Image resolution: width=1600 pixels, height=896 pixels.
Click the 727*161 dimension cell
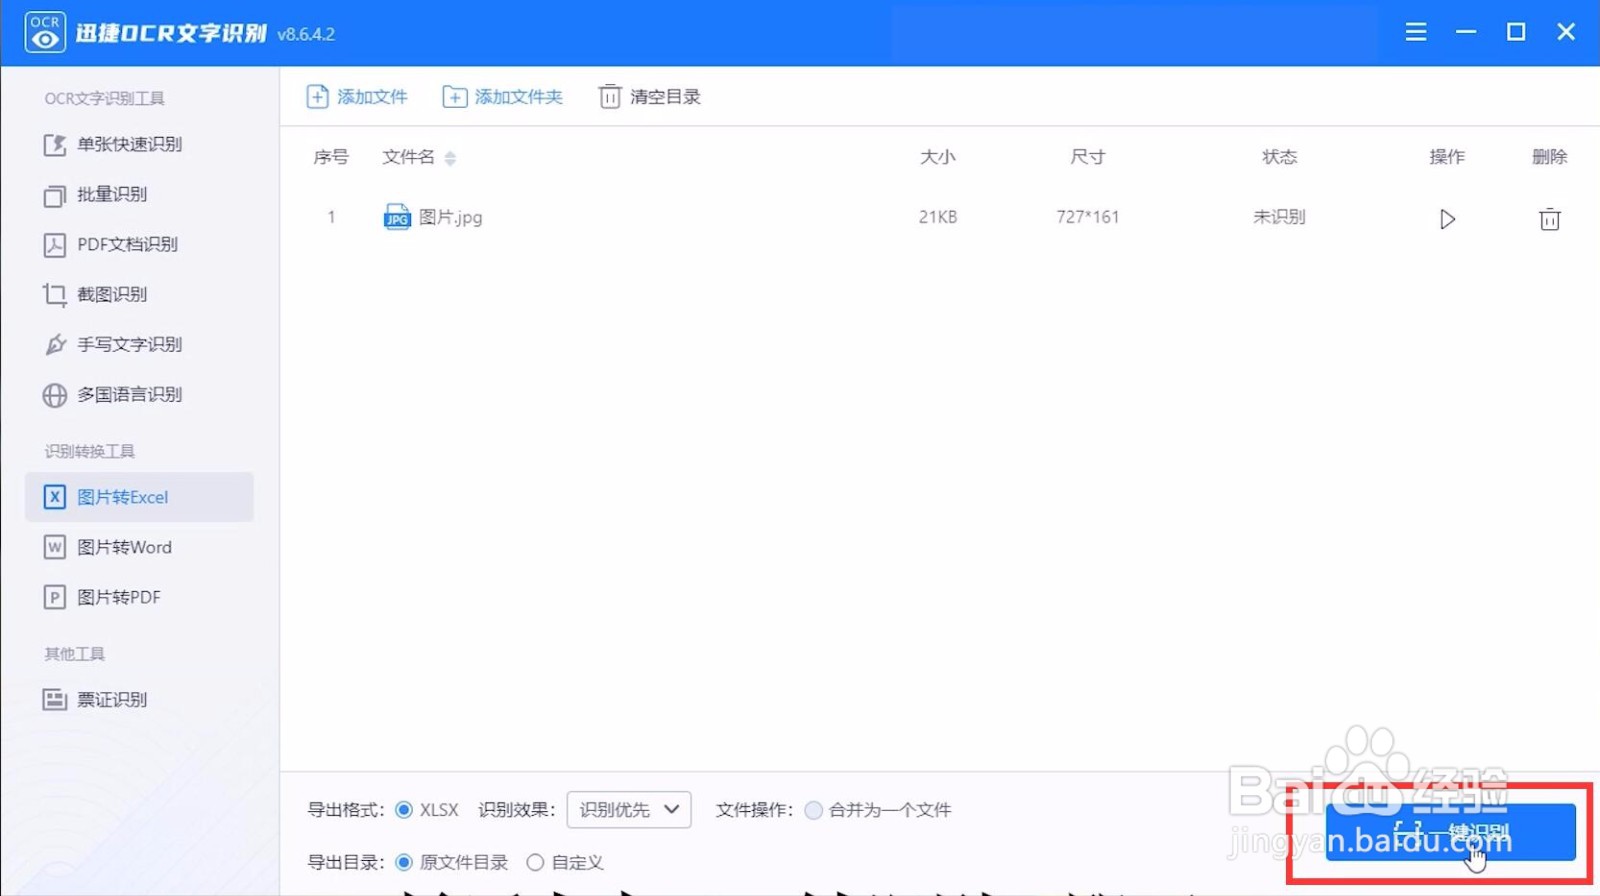[1088, 217]
